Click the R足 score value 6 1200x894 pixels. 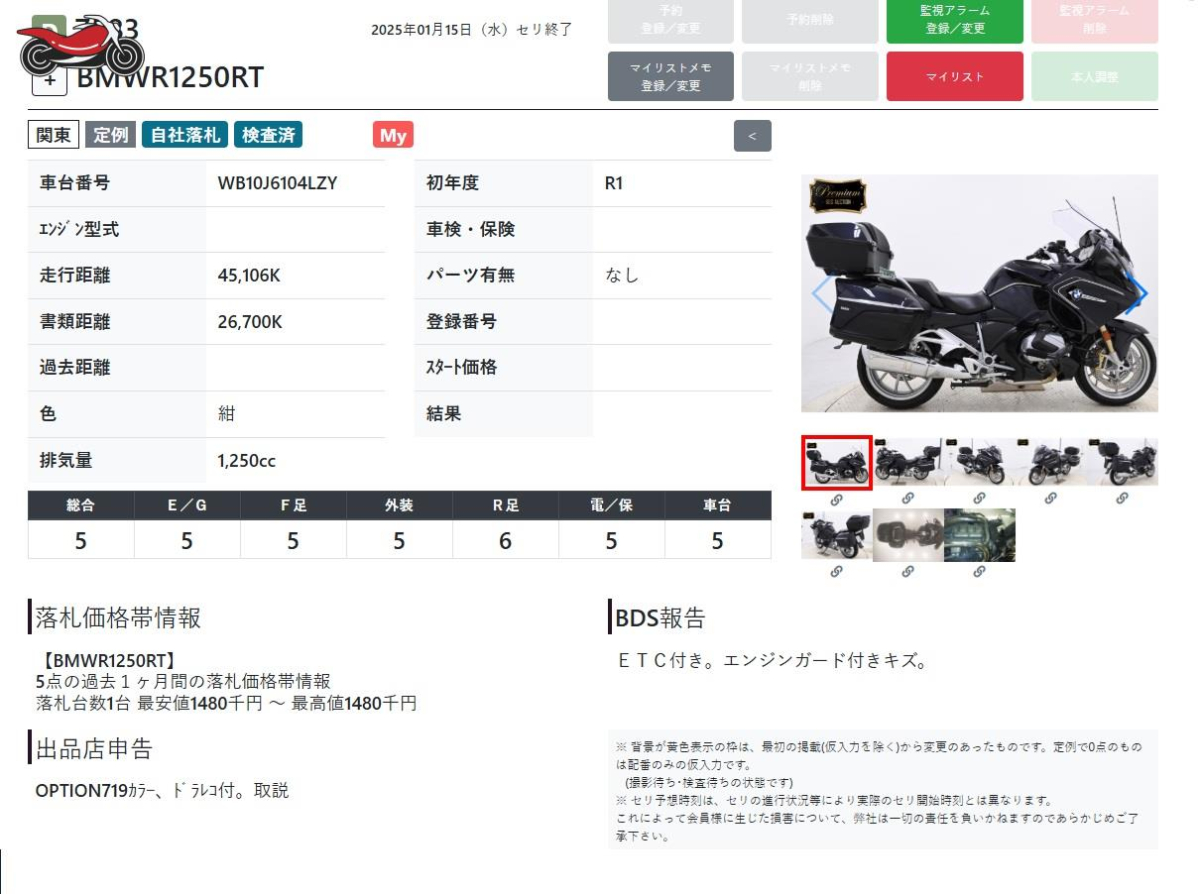click(x=505, y=541)
